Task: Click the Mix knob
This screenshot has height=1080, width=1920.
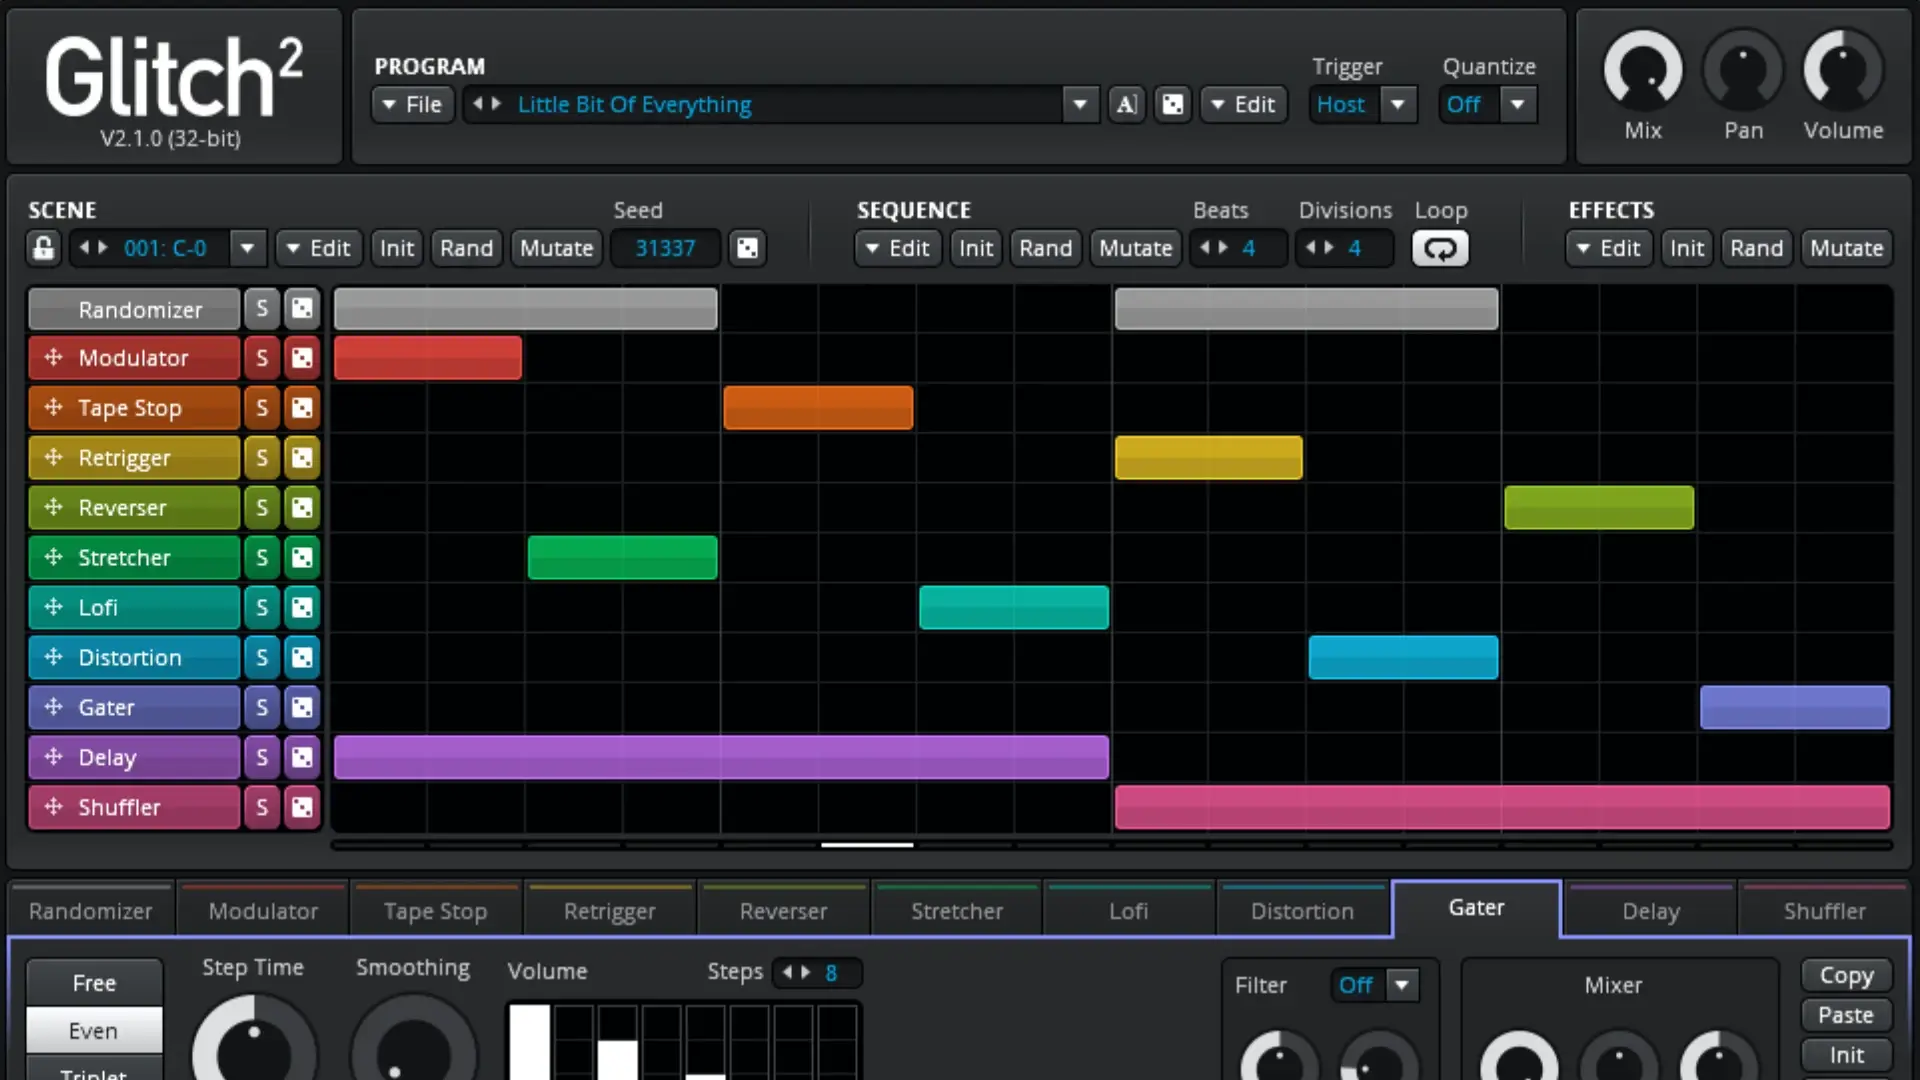Action: click(x=1643, y=70)
